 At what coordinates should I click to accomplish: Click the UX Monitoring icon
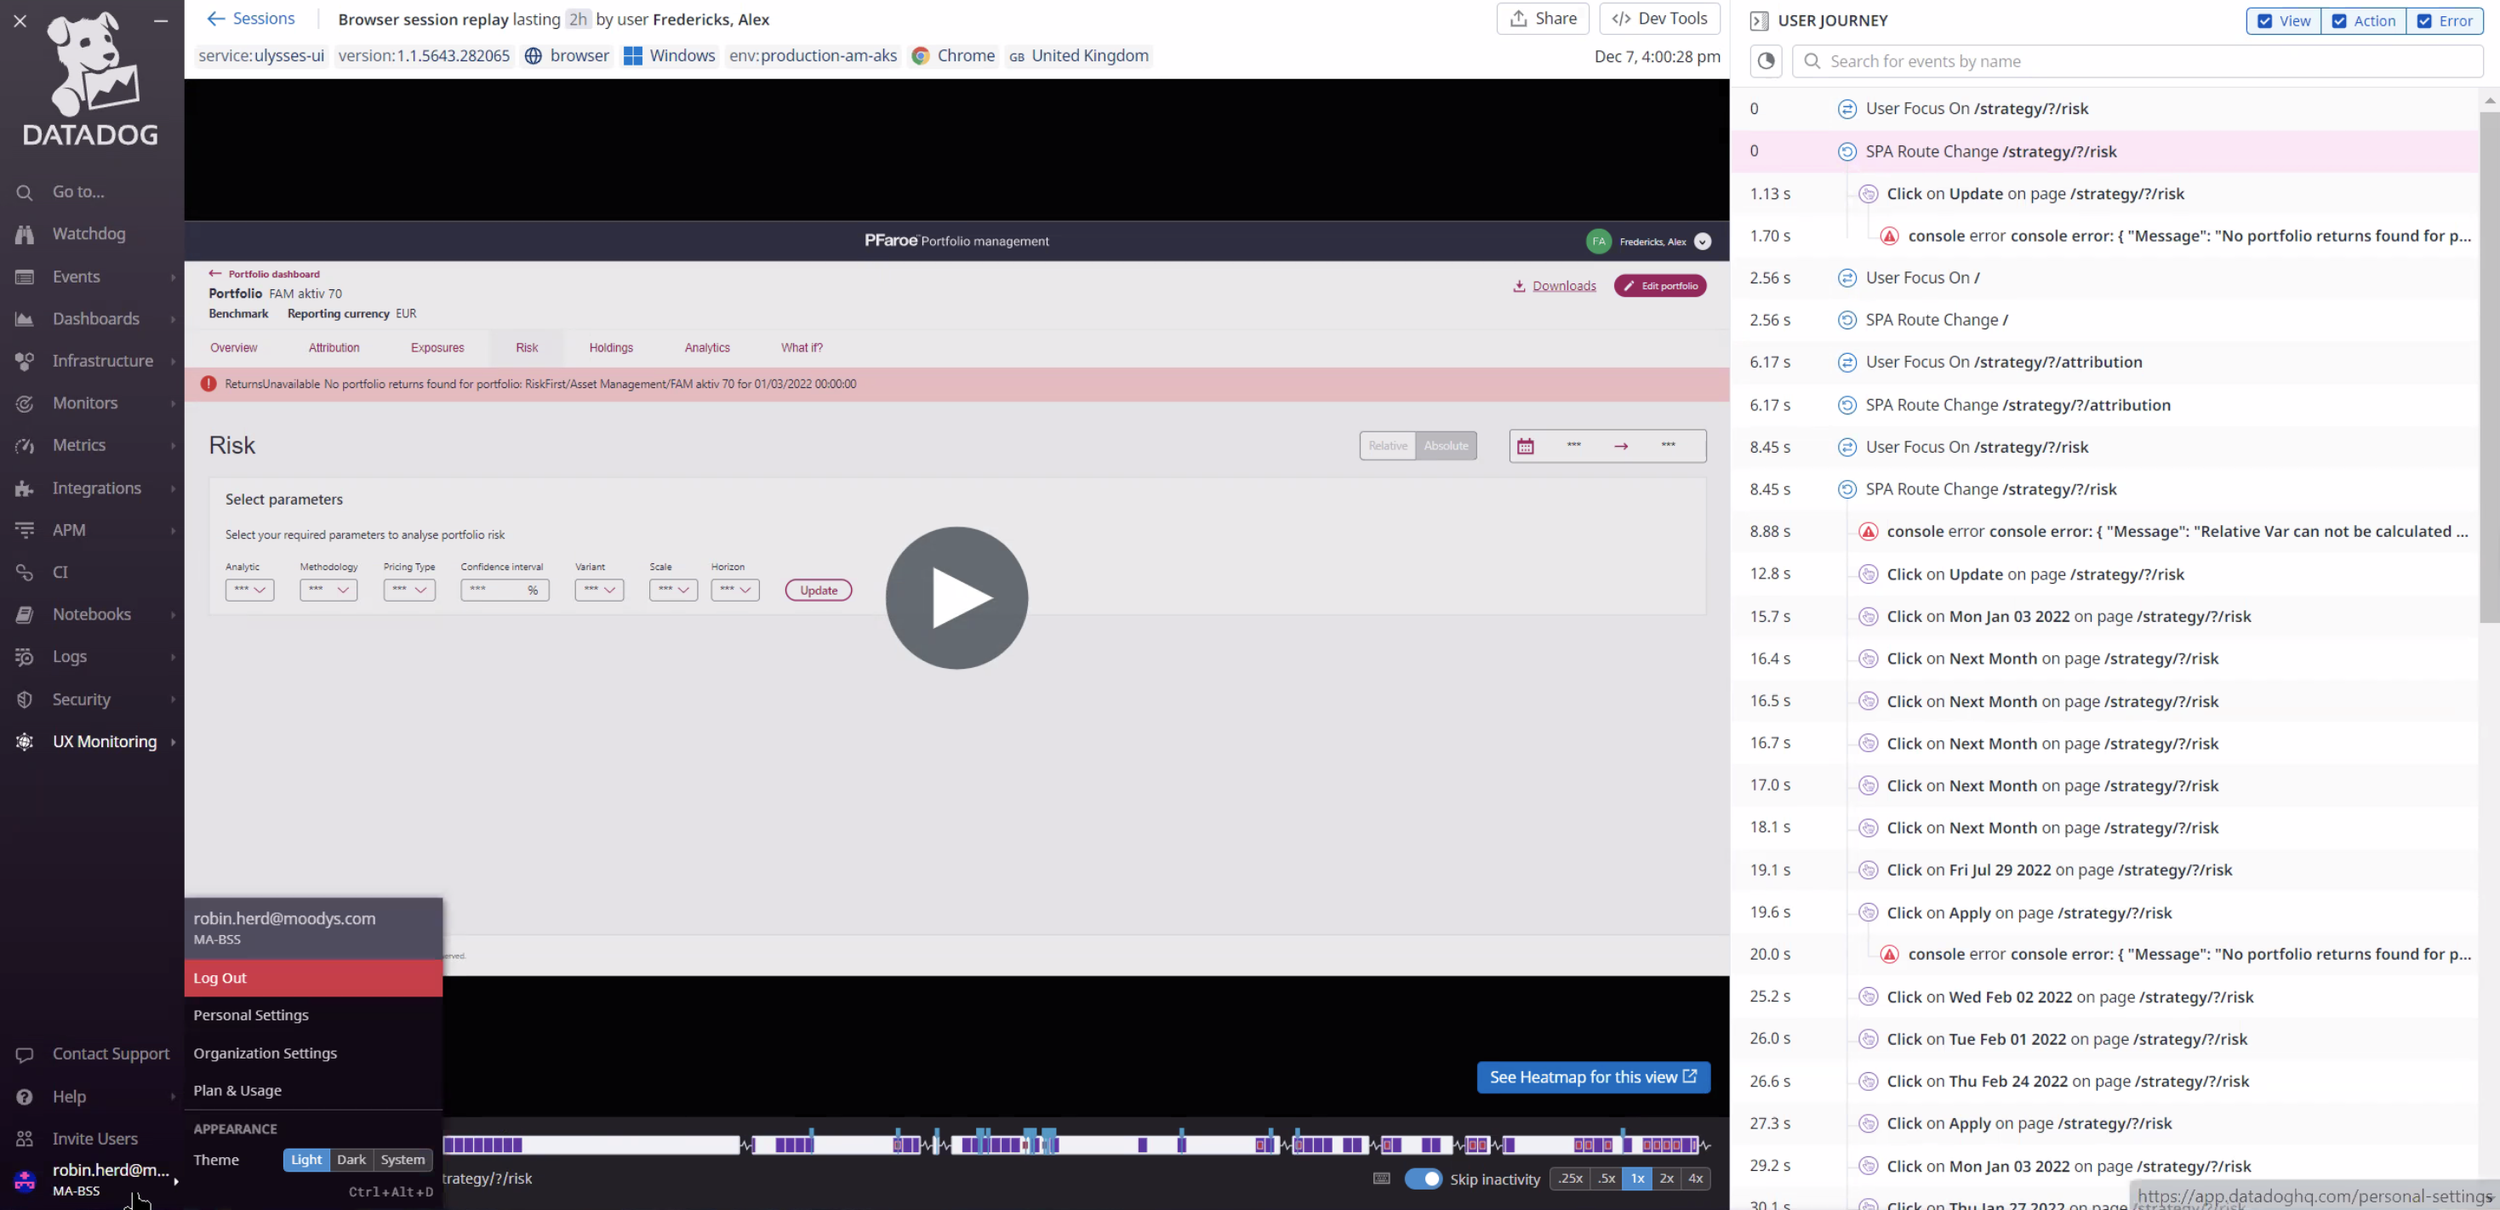click(x=25, y=742)
